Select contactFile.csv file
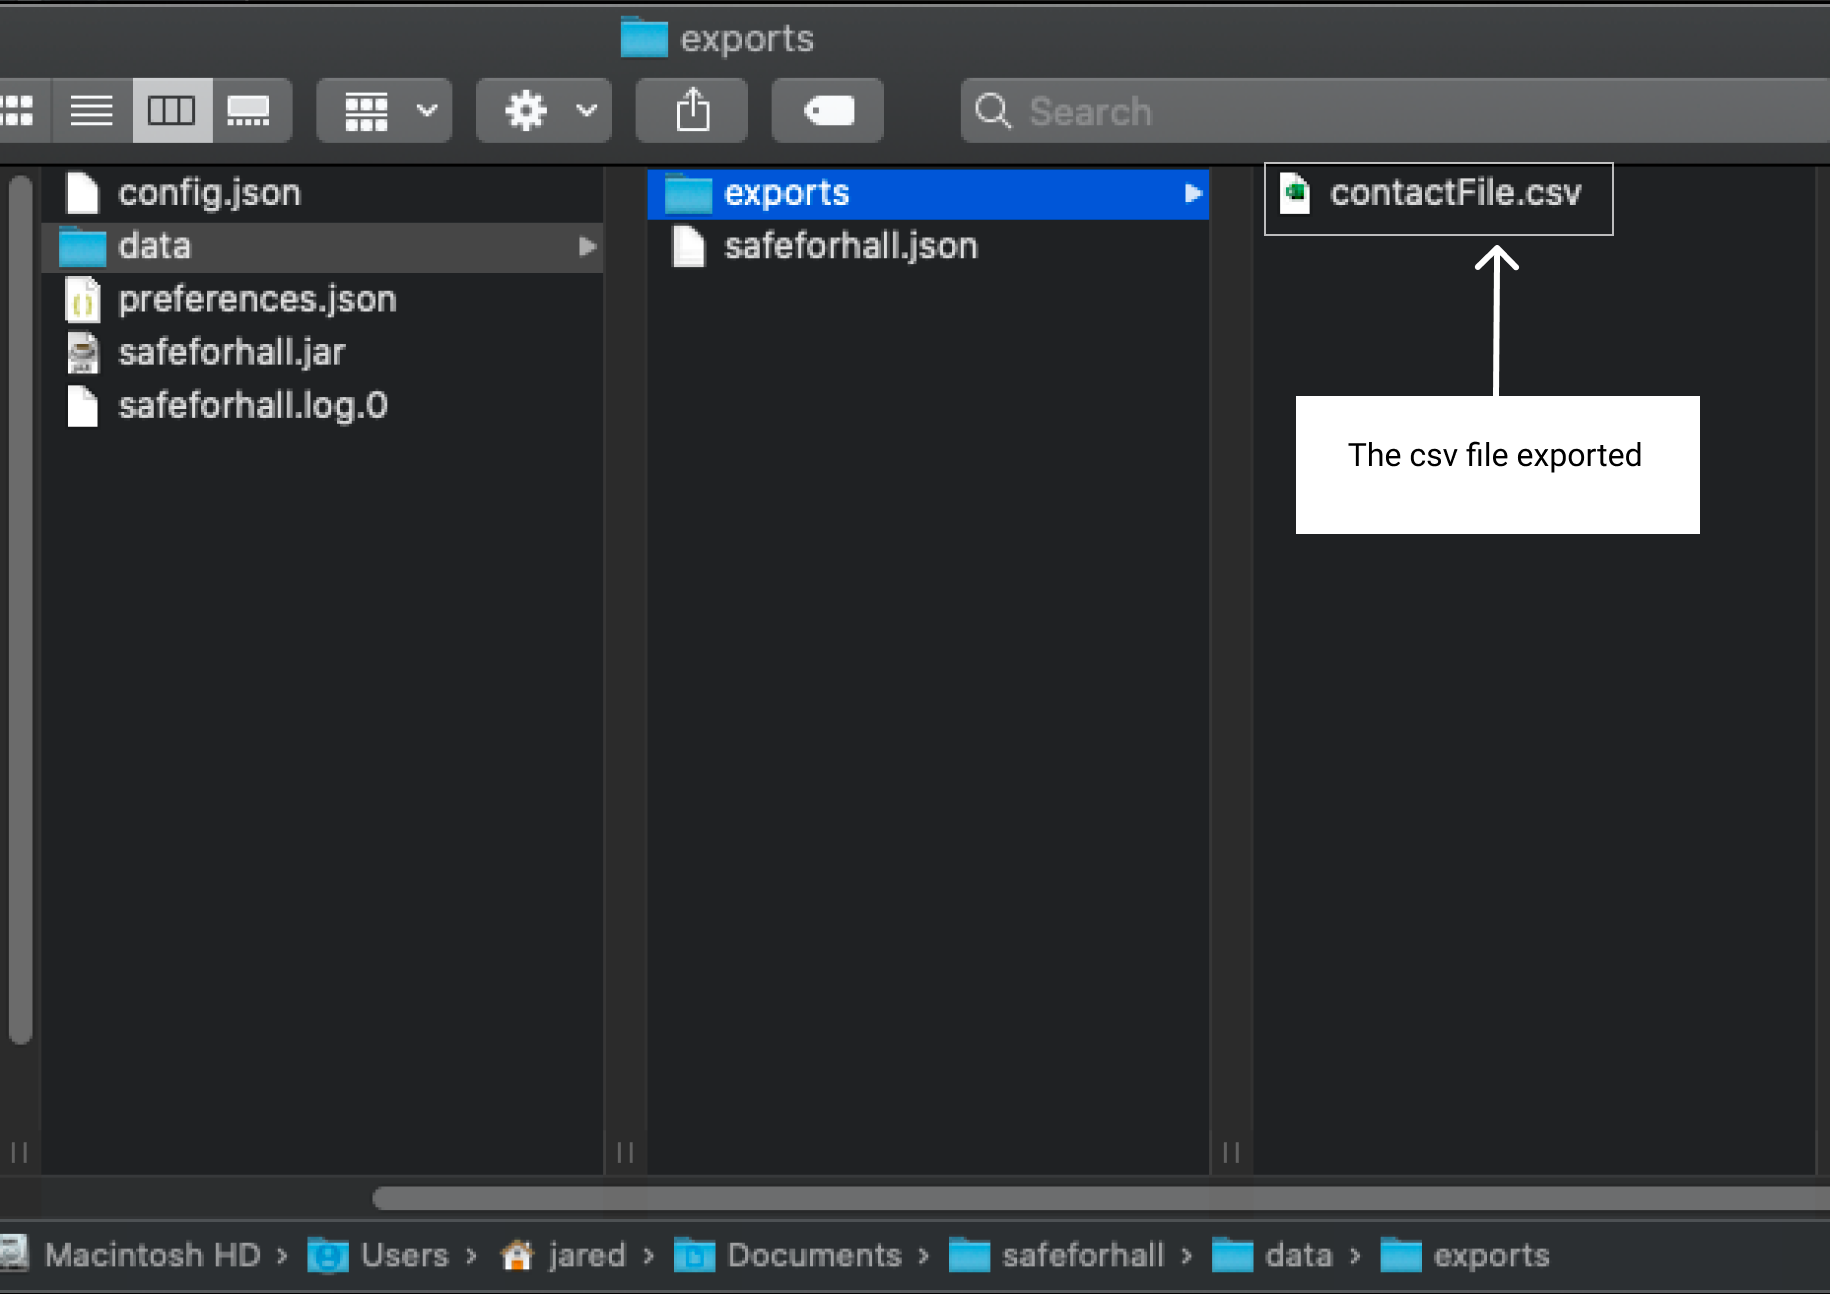Screen dimensions: 1830x1294 coord(1438,193)
